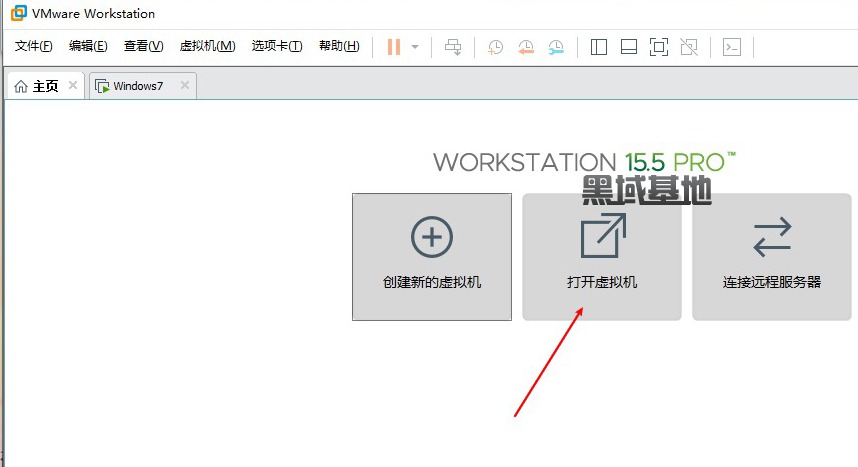Open the 虚拟机(M) menu
858x467 pixels.
click(x=207, y=46)
